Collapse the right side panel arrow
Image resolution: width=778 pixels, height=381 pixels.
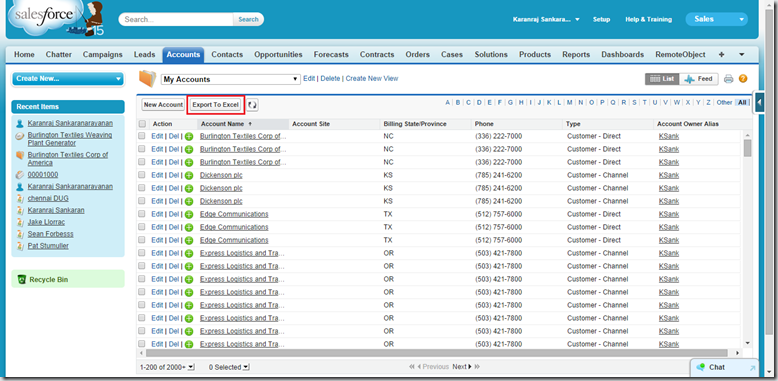coord(760,103)
